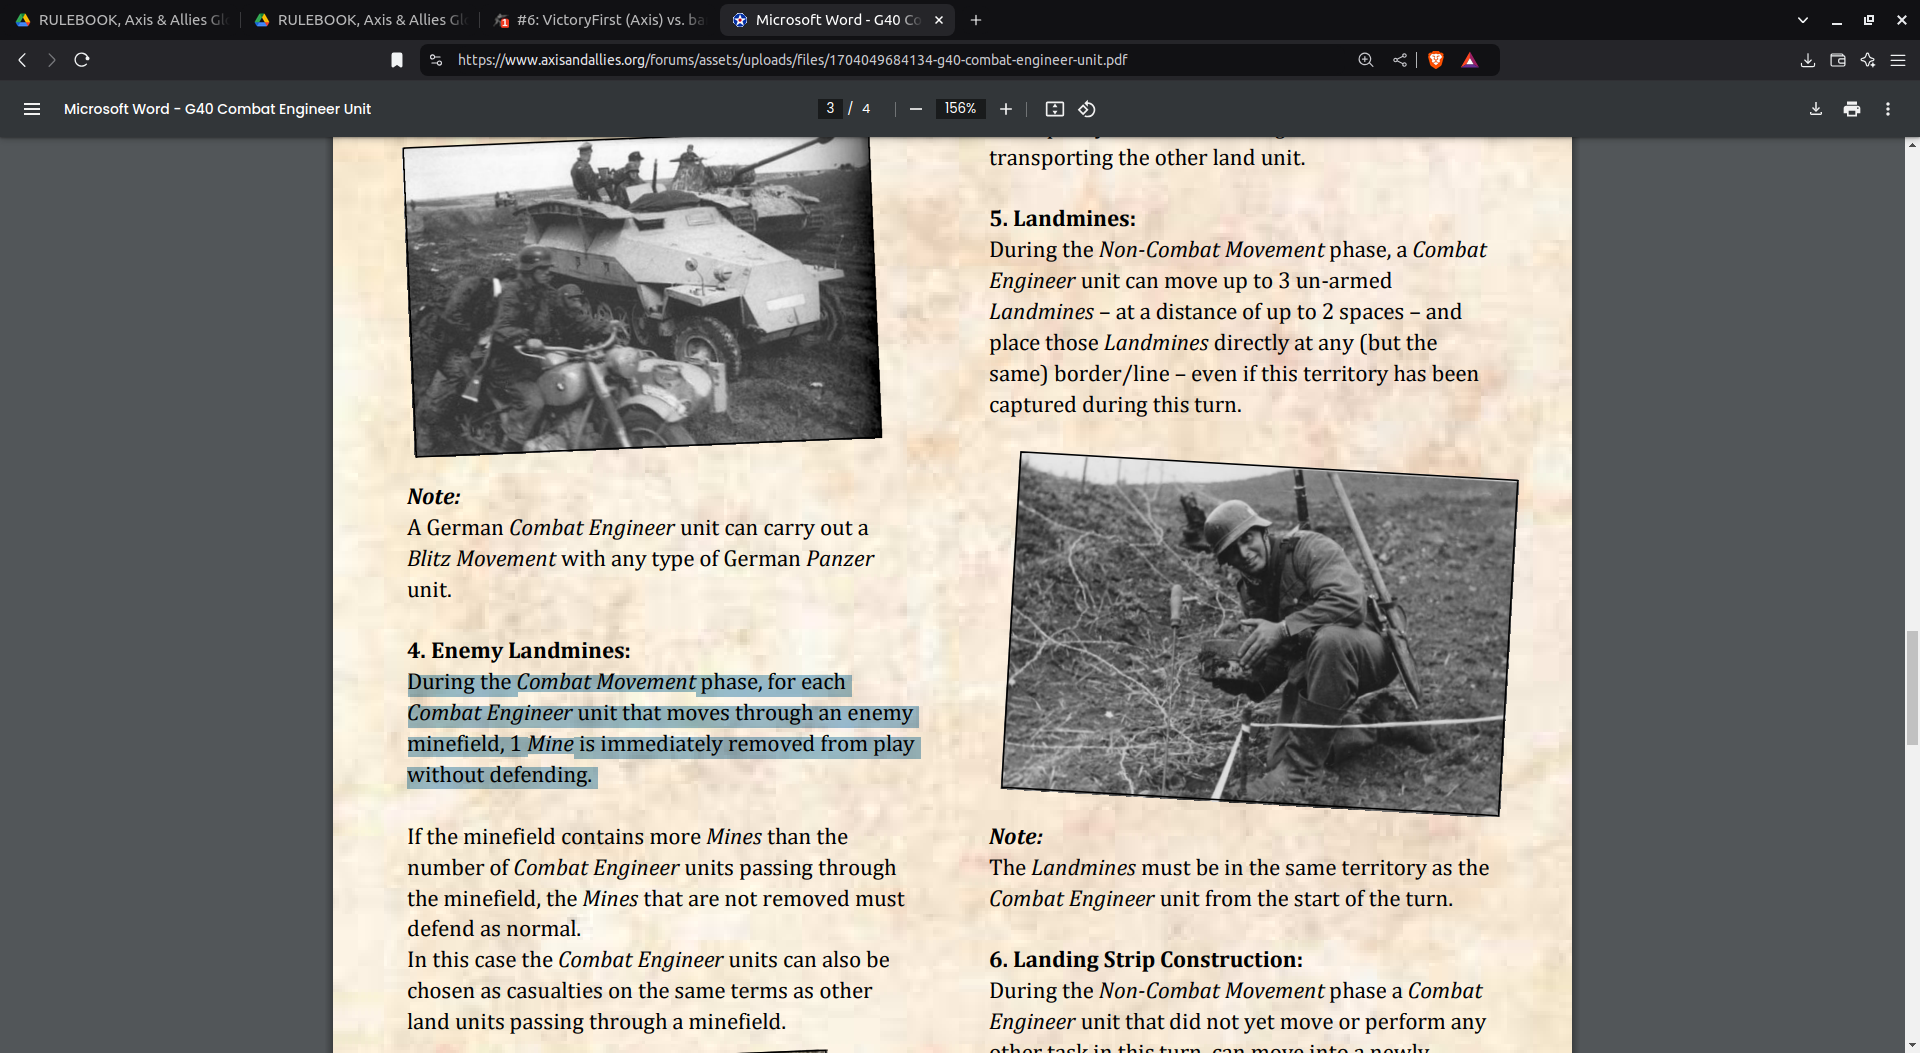Edit the PDF page number field
The image size is (1920, 1053).
[x=830, y=108]
